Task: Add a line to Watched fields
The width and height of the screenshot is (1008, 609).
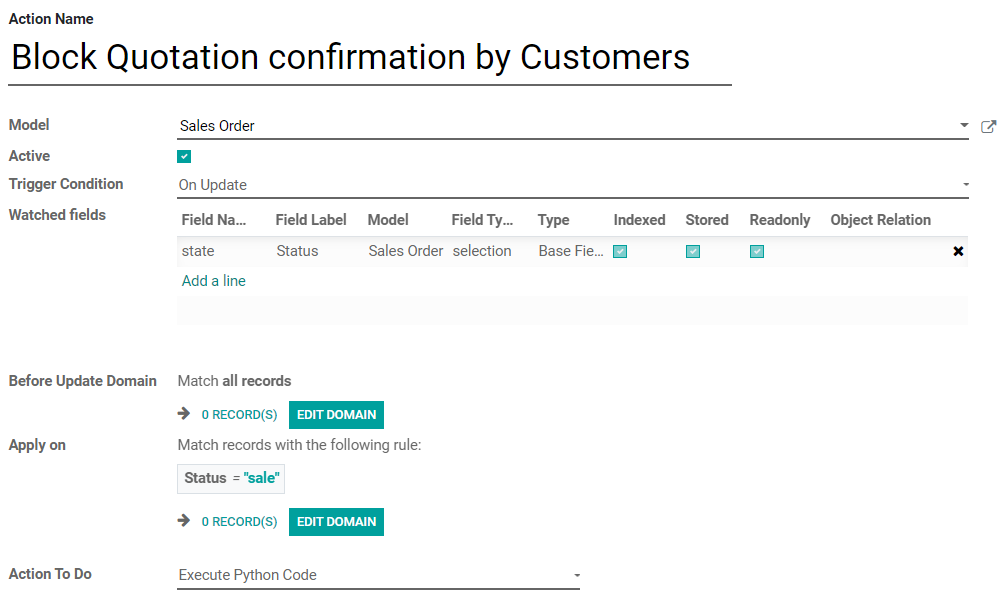Action: (214, 281)
